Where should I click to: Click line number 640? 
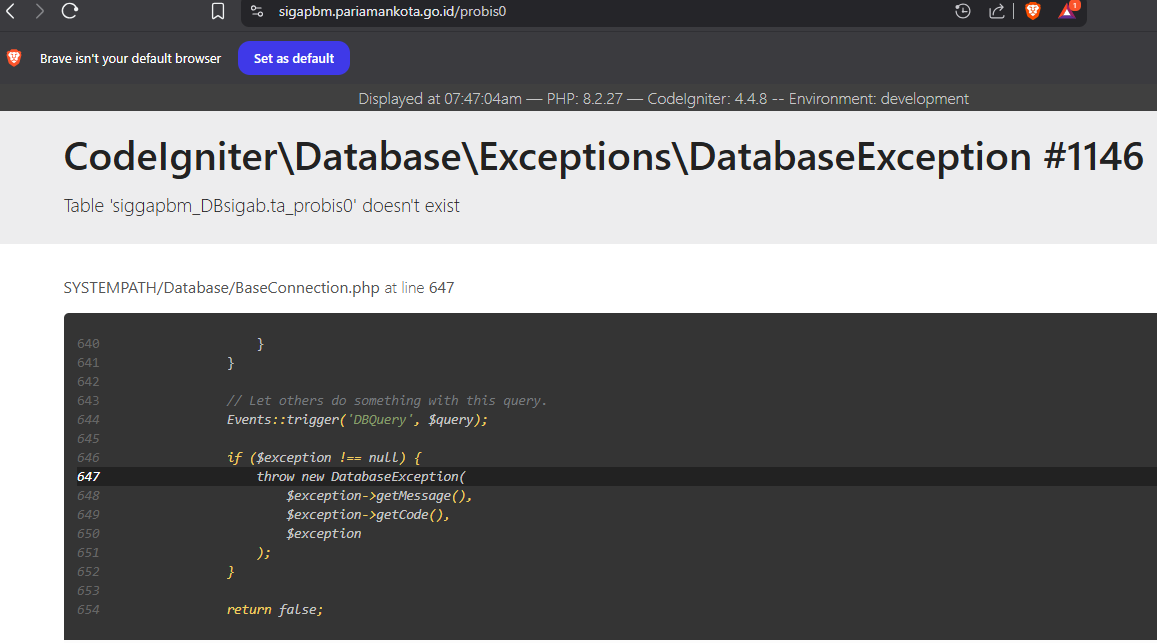click(88, 344)
